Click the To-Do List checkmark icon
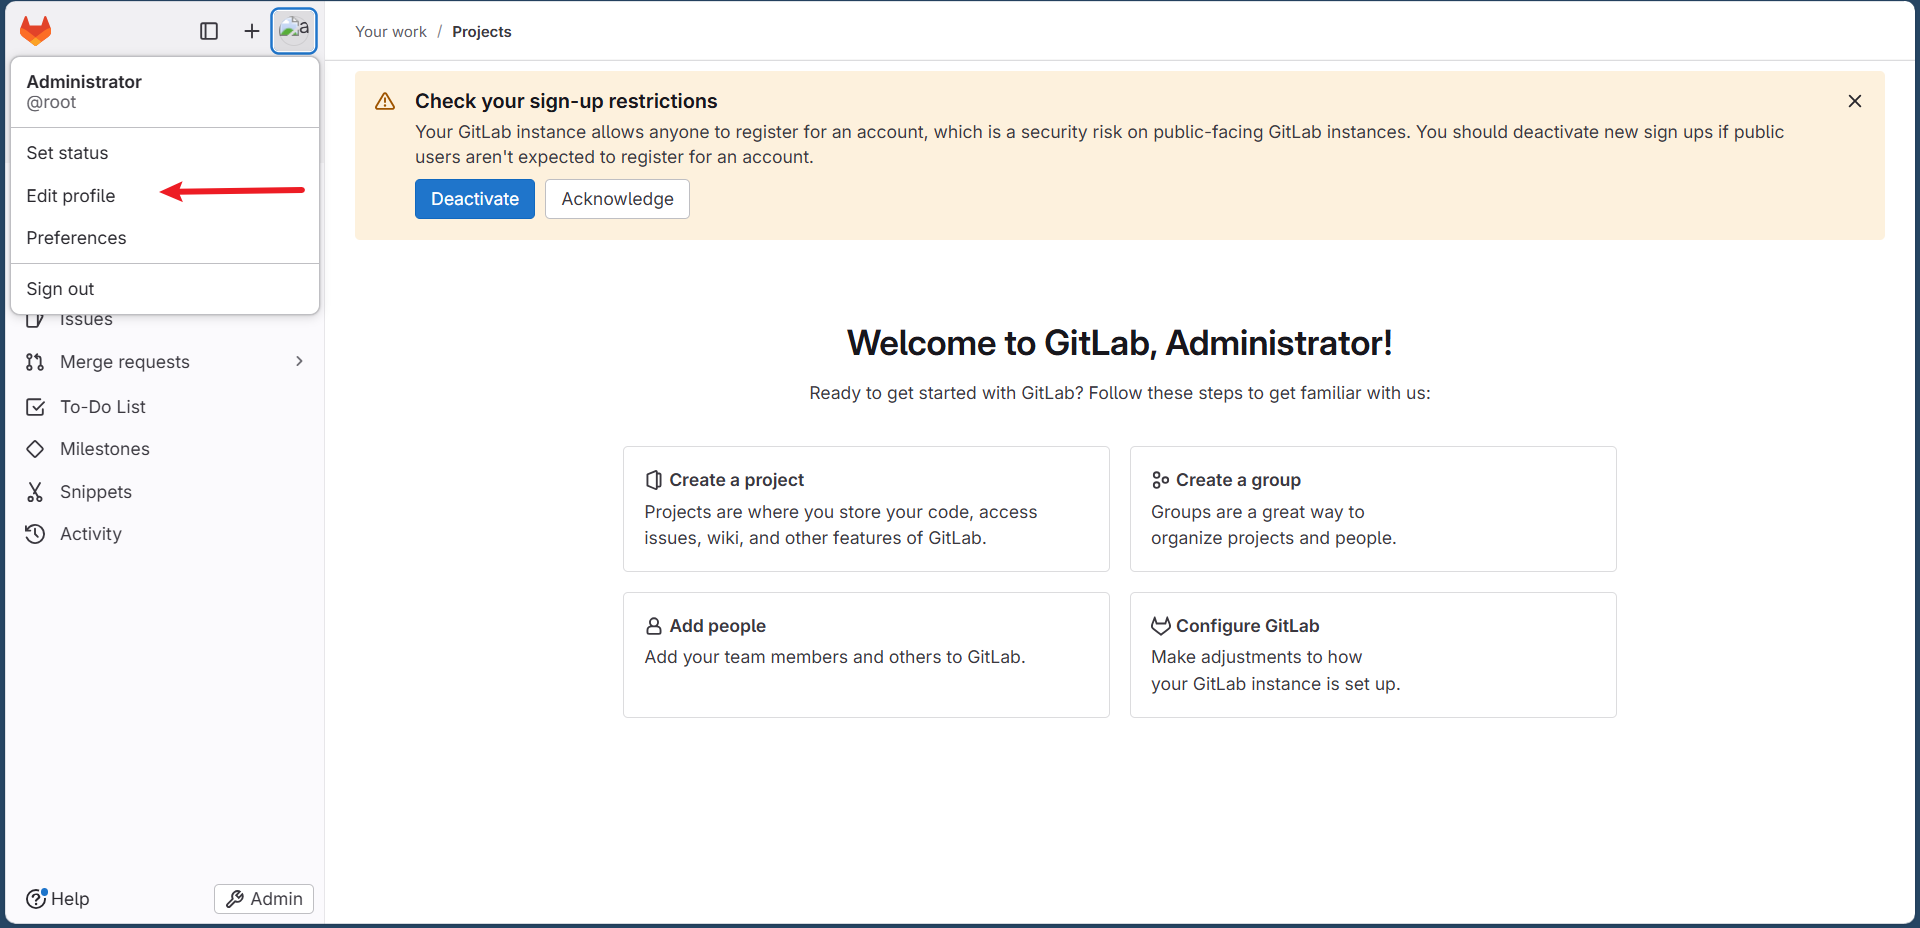The width and height of the screenshot is (1920, 928). click(35, 407)
